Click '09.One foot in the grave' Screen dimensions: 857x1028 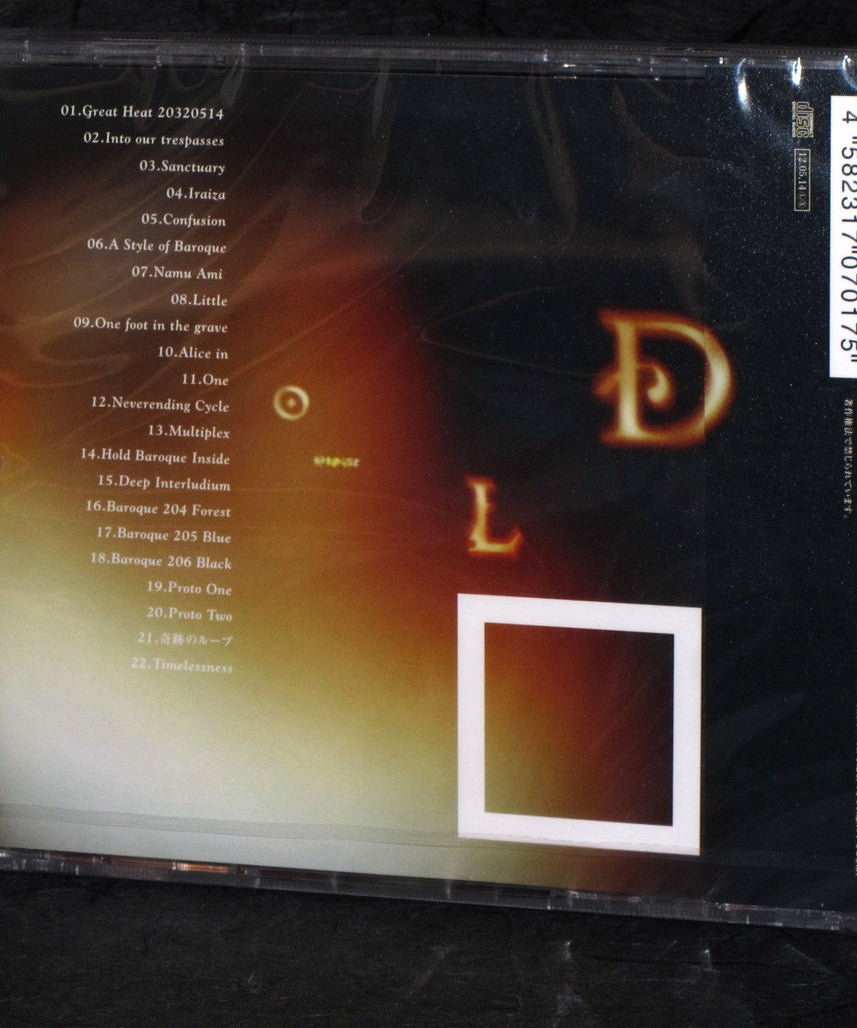tap(151, 325)
